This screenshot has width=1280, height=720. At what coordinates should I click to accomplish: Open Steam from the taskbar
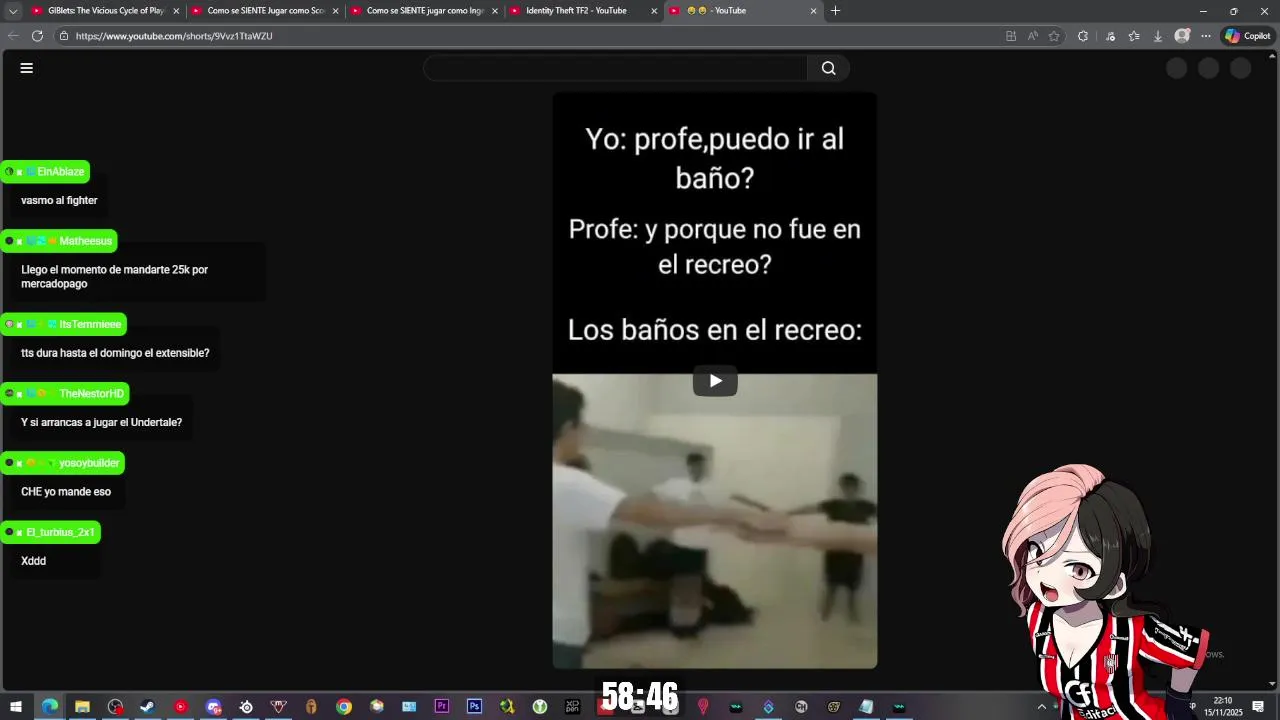[x=147, y=707]
